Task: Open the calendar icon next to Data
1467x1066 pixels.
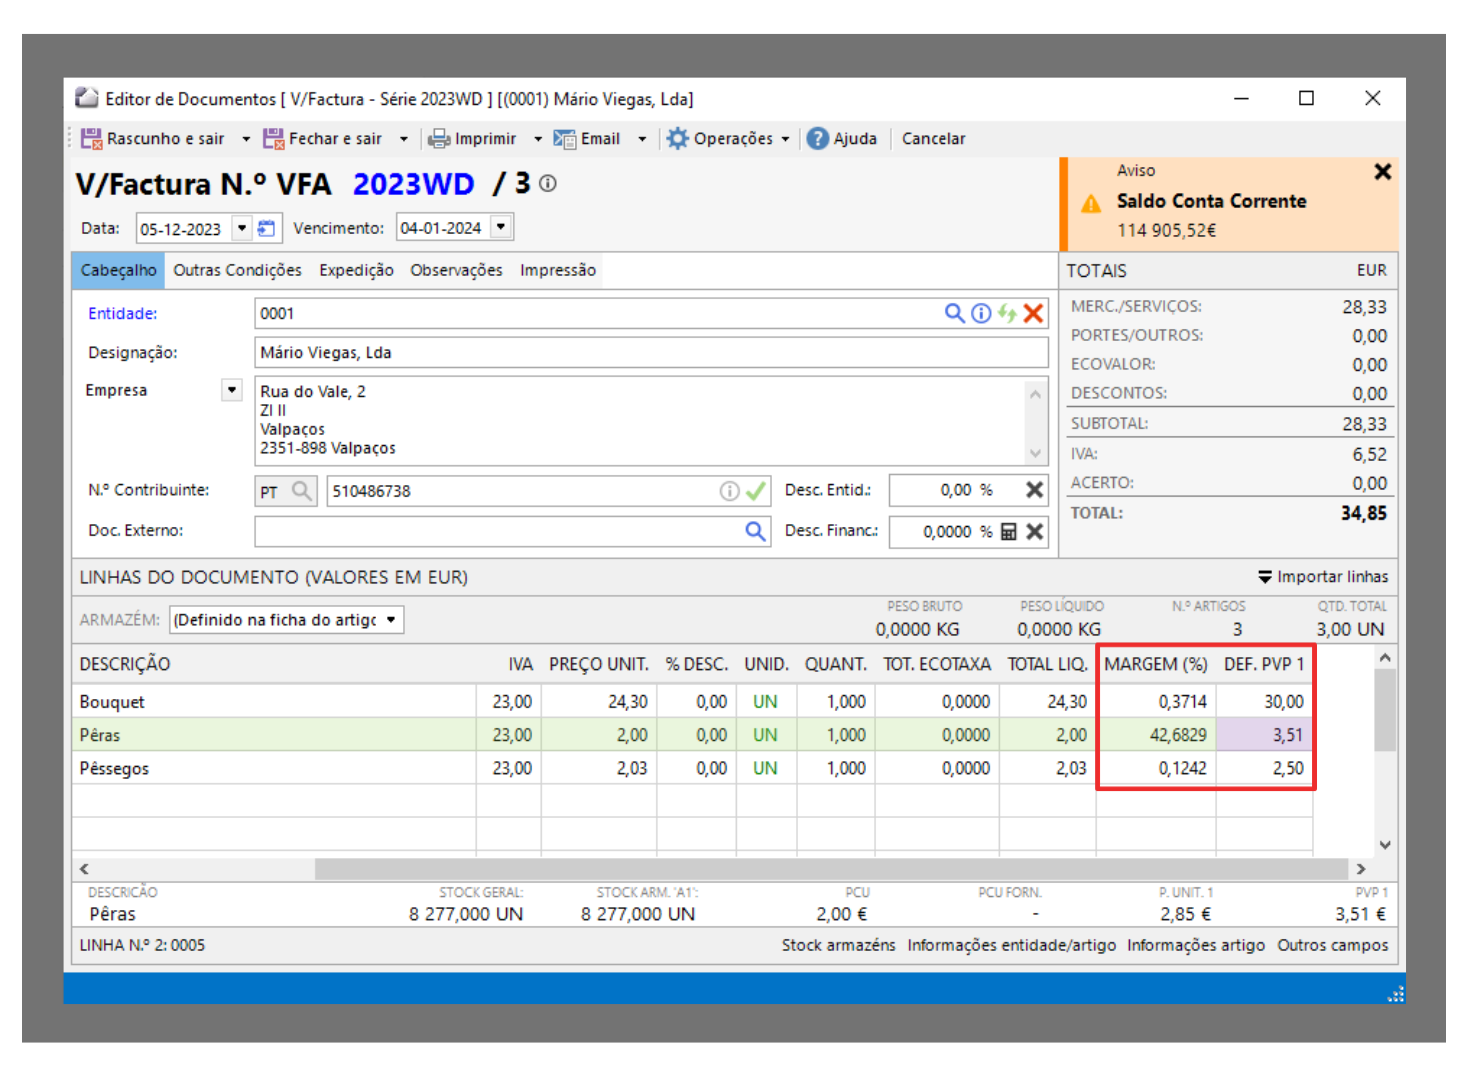Action: pos(266,228)
